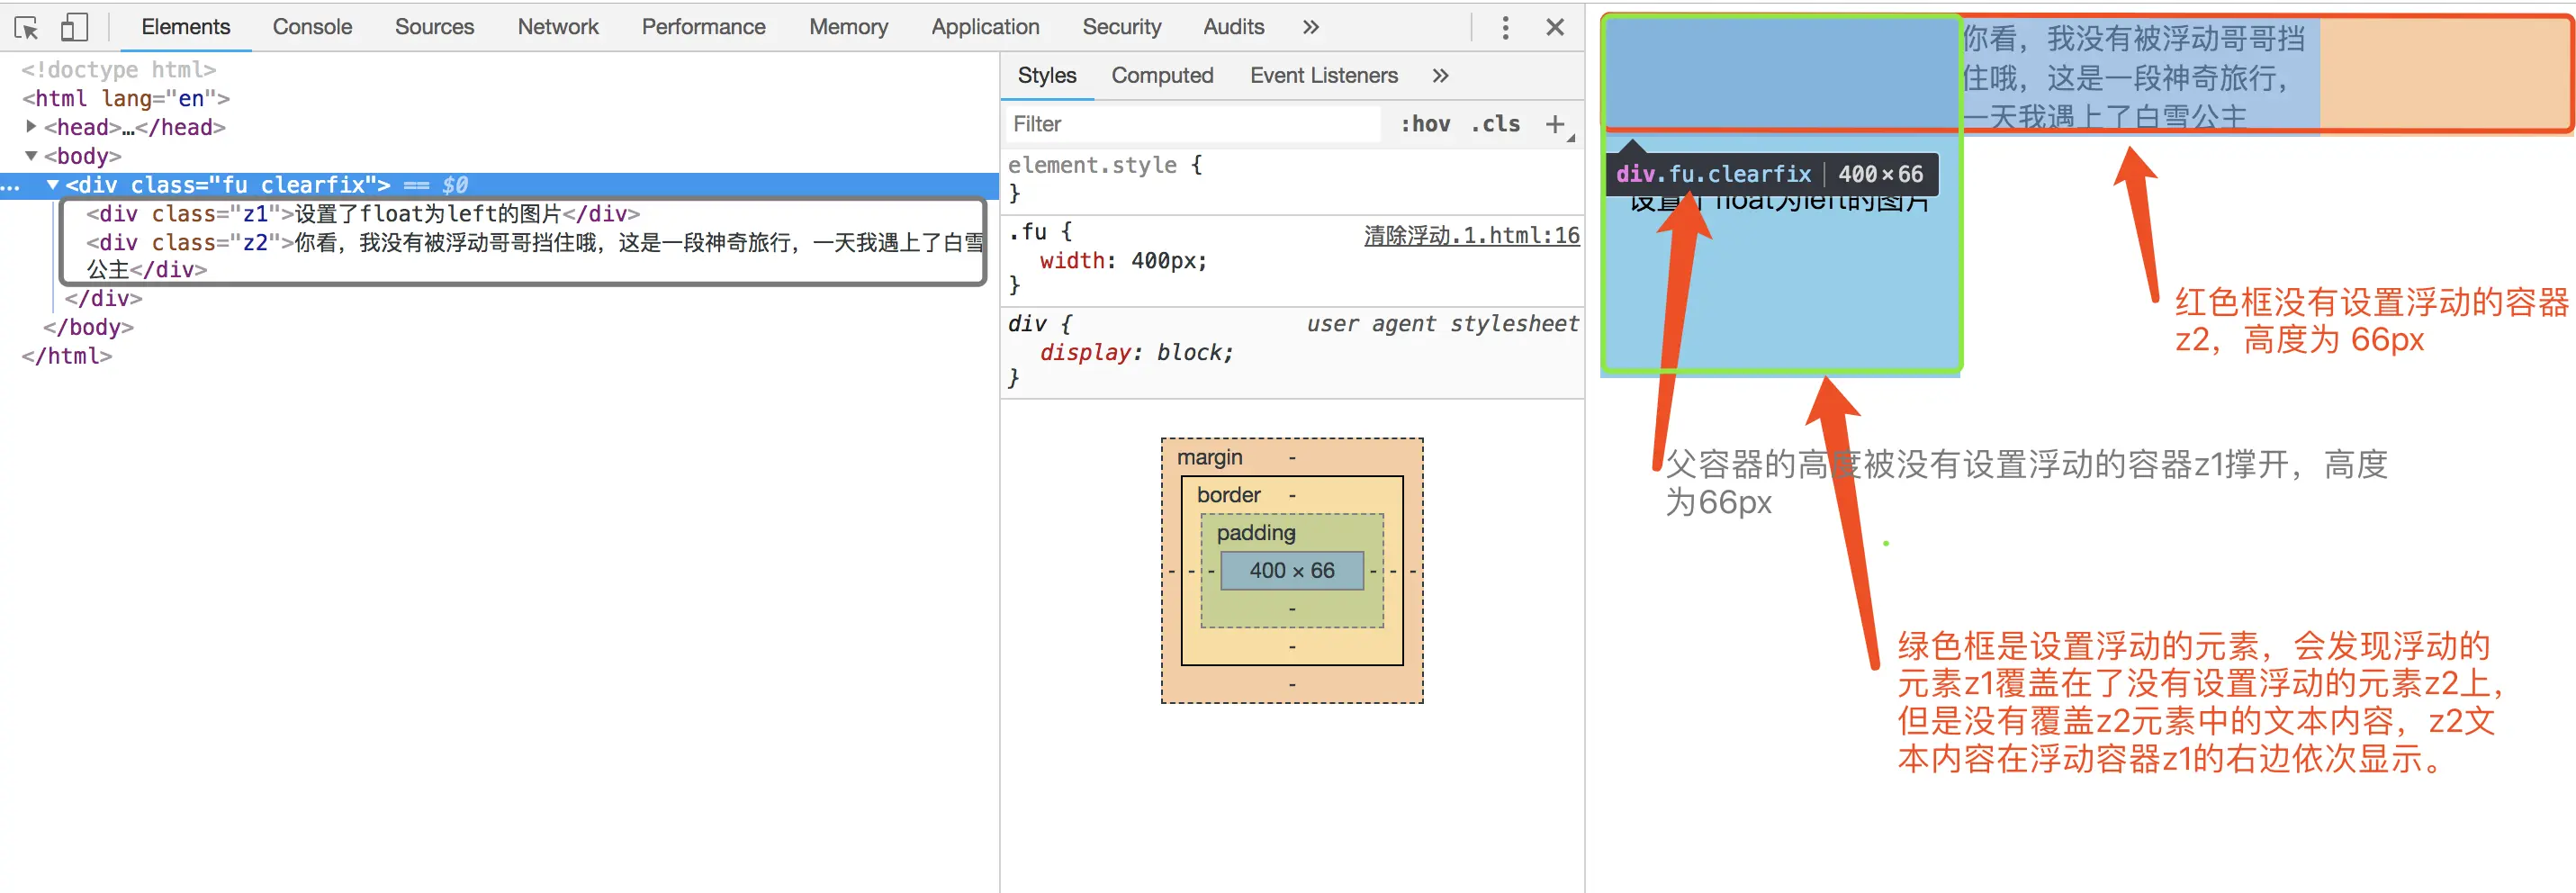Open the Memory tab
This screenshot has width=2576, height=893.
coord(848,27)
